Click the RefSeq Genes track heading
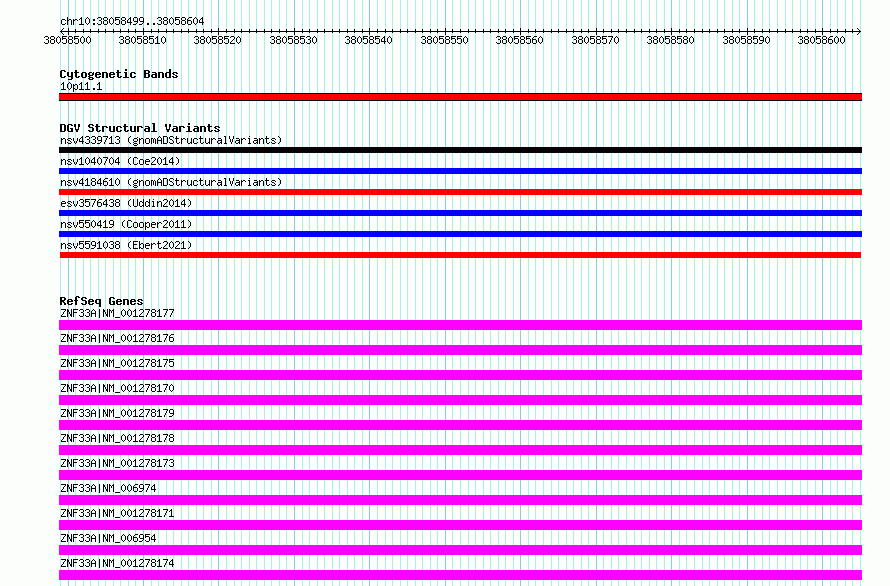 101,301
